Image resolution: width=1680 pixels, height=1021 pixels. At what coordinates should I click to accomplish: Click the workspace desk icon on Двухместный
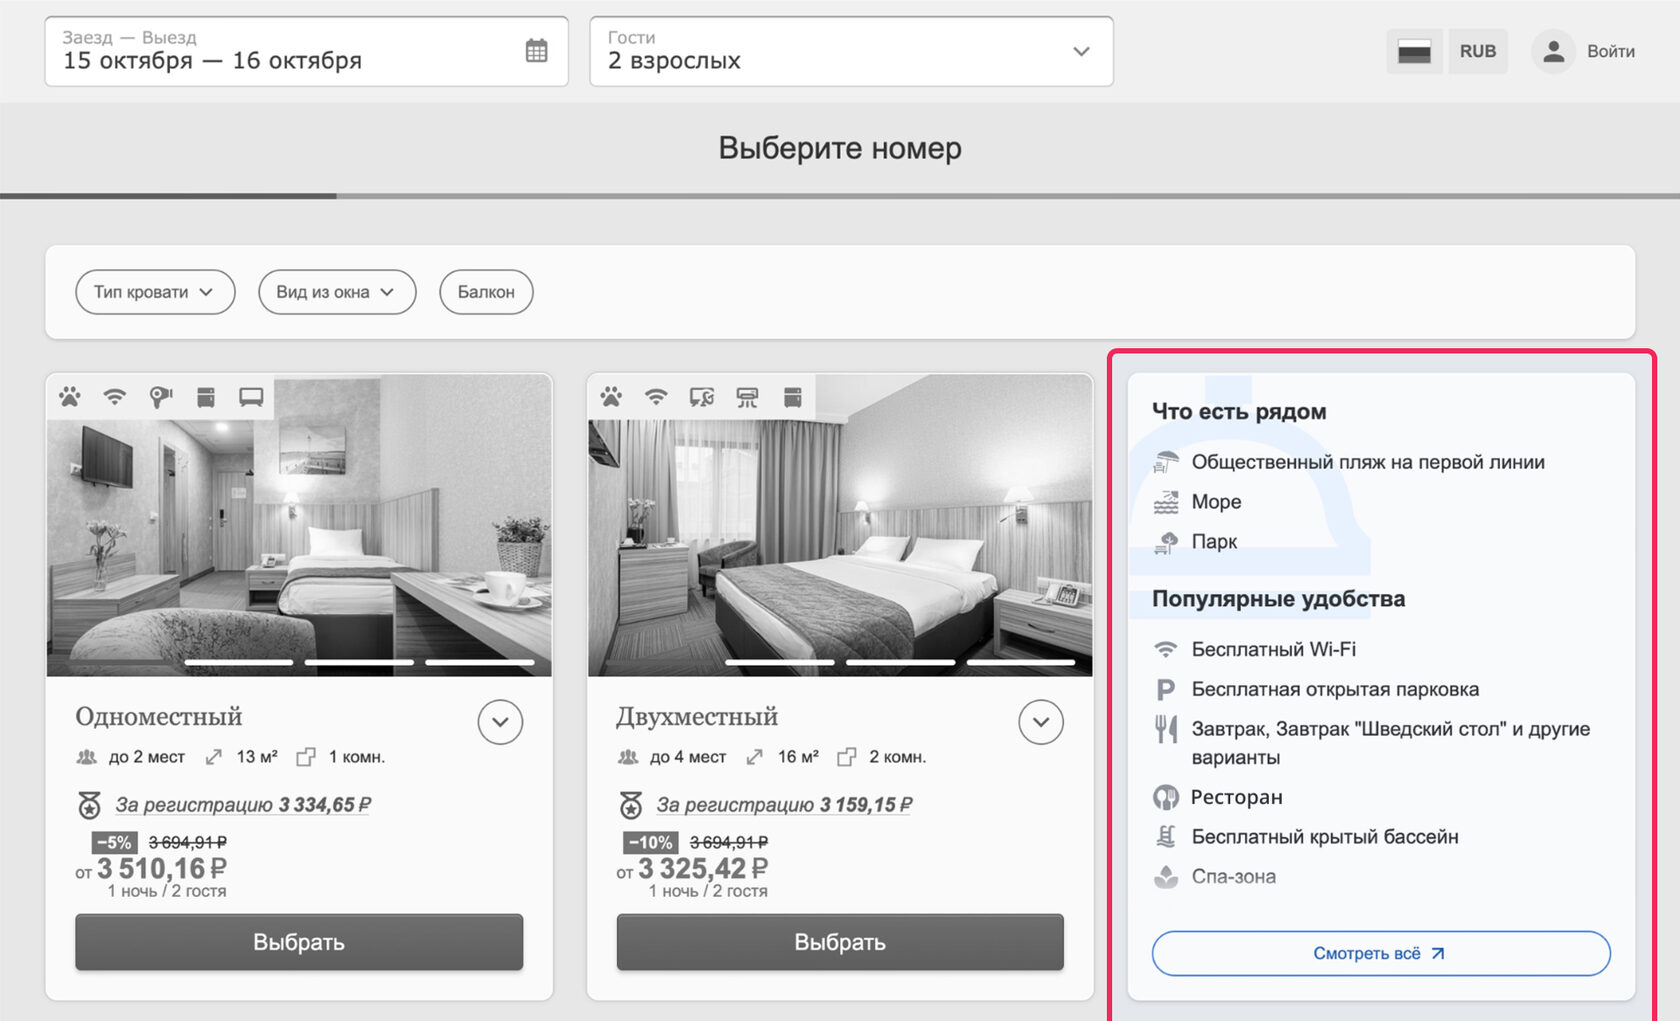[702, 397]
